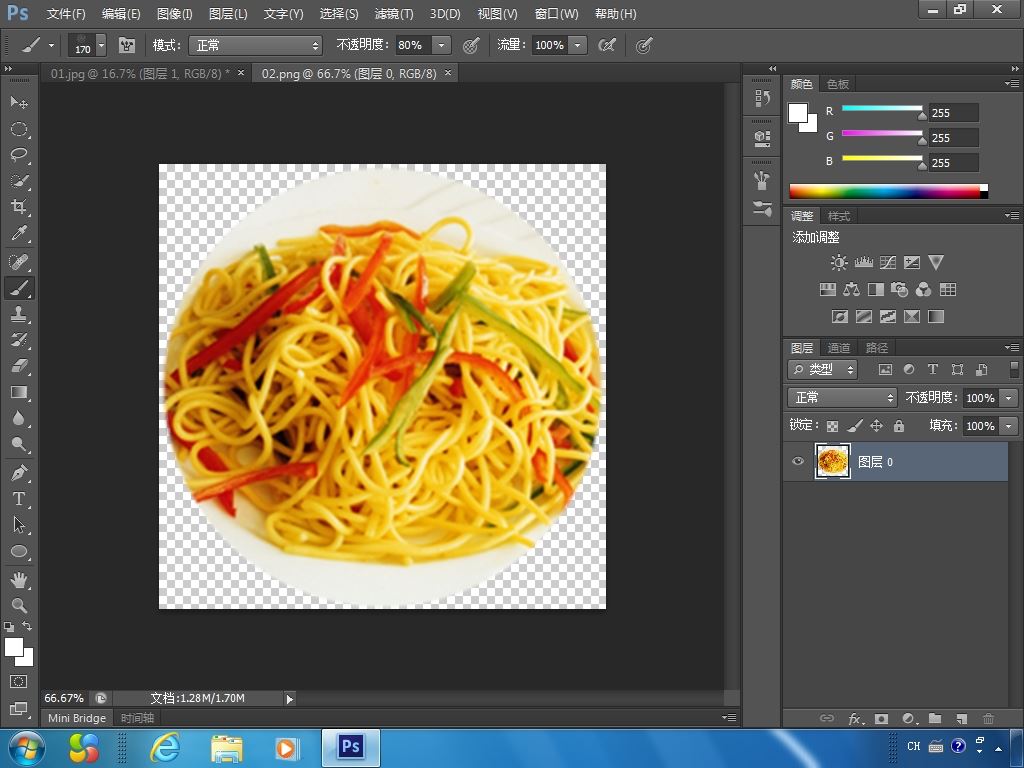
Task: Select the Ellipse shape tool
Action: 19,552
